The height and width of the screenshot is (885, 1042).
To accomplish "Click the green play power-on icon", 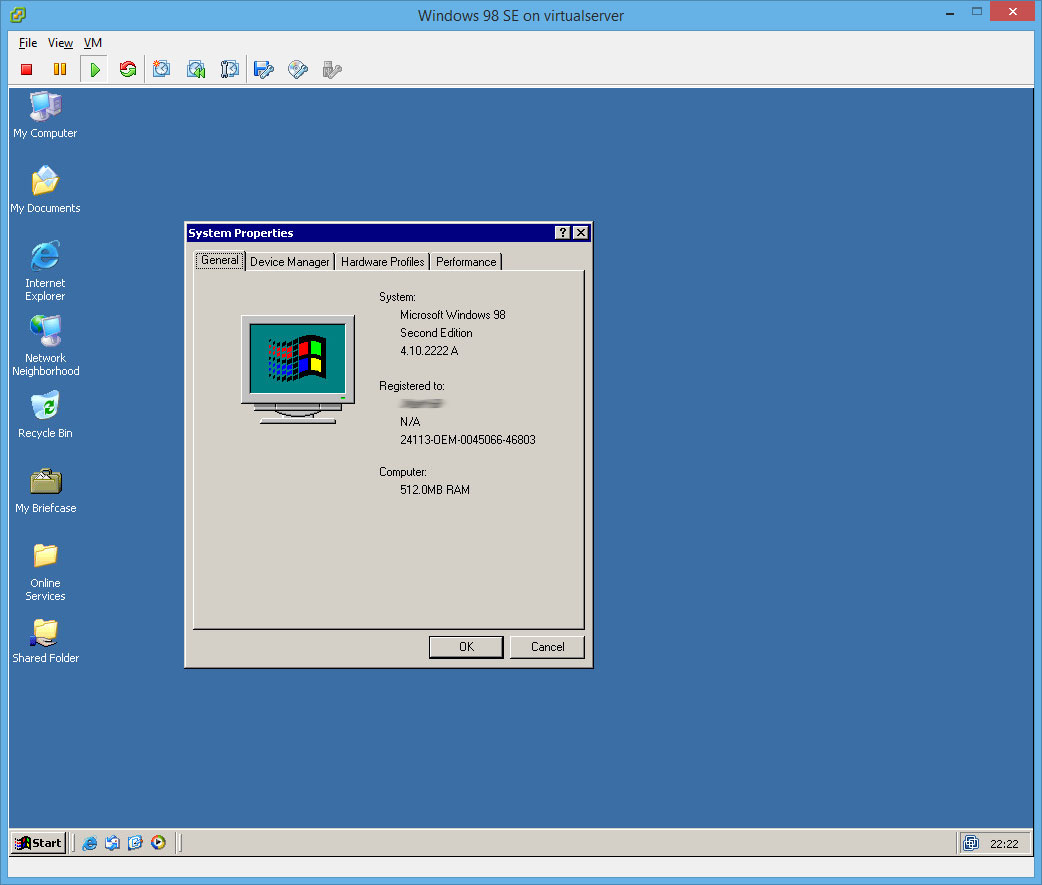I will point(94,69).
